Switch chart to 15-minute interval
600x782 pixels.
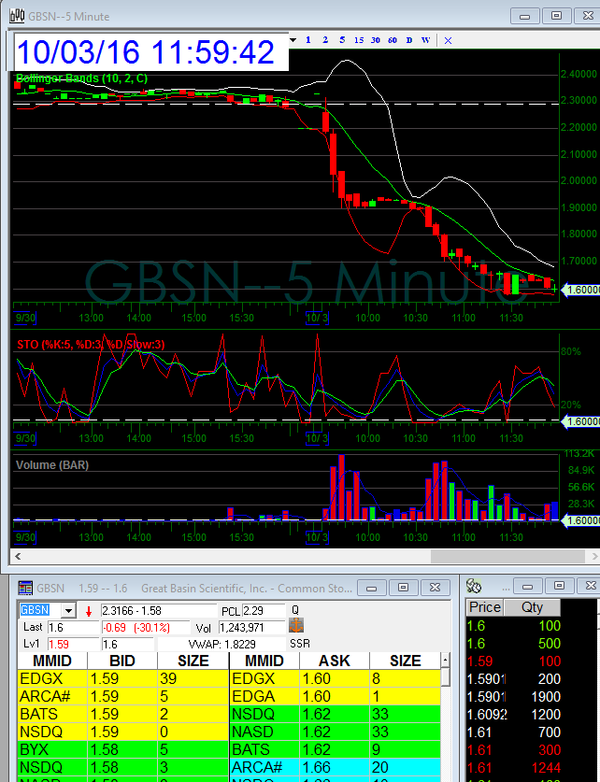pyautogui.click(x=358, y=40)
